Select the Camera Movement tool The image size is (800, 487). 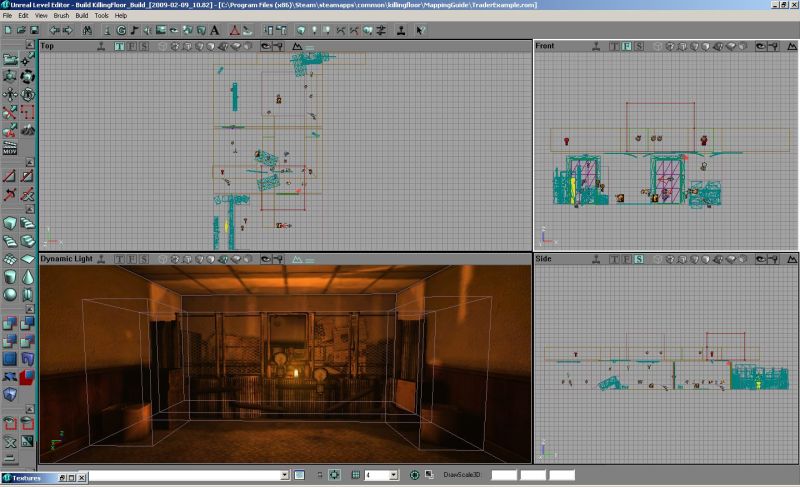tap(10, 59)
